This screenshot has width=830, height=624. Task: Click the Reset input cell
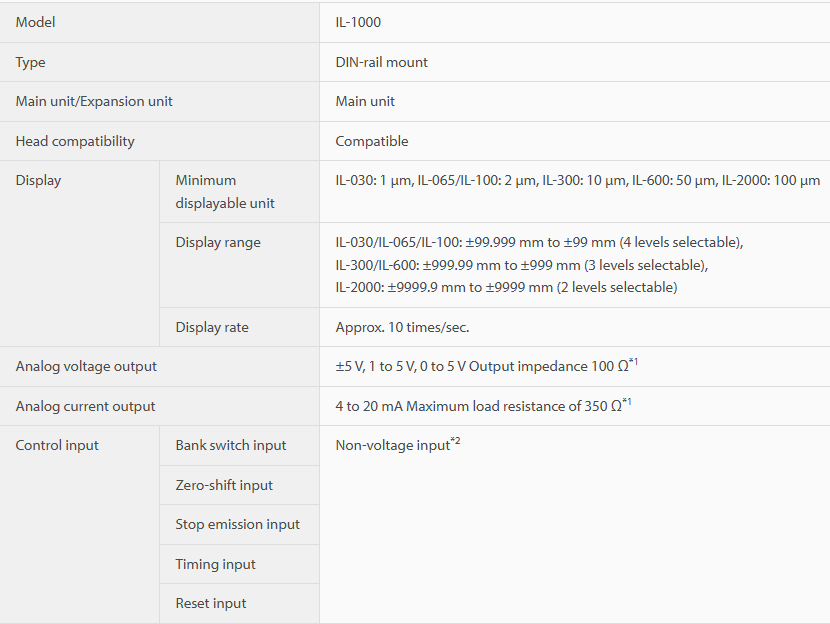239,603
